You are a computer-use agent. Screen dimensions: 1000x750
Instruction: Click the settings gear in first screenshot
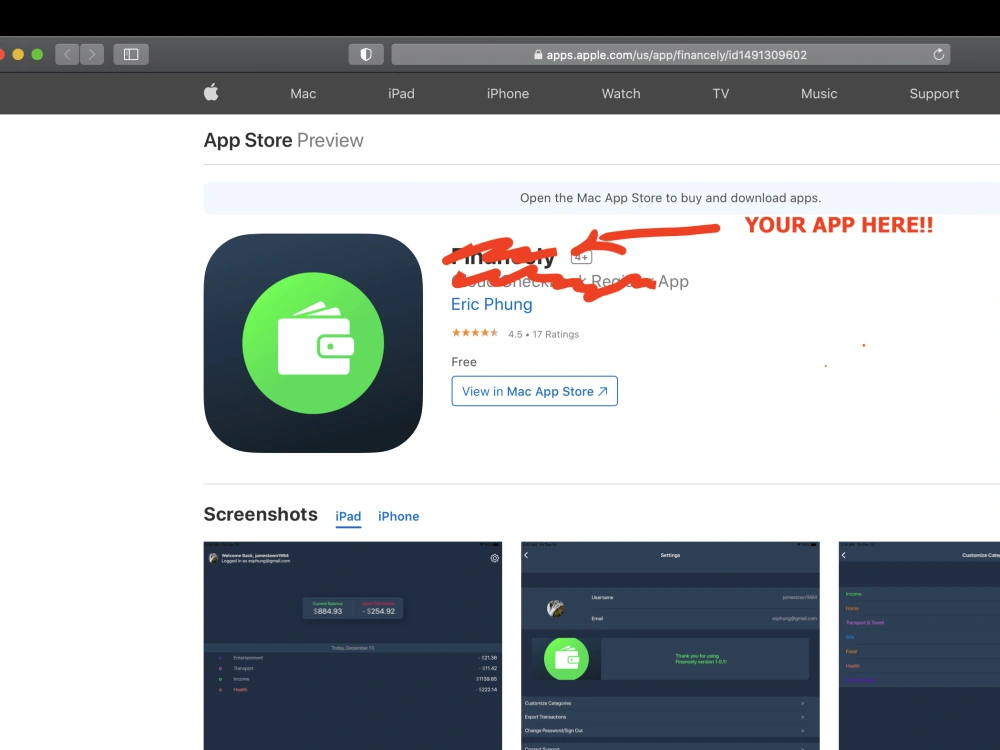tap(494, 558)
